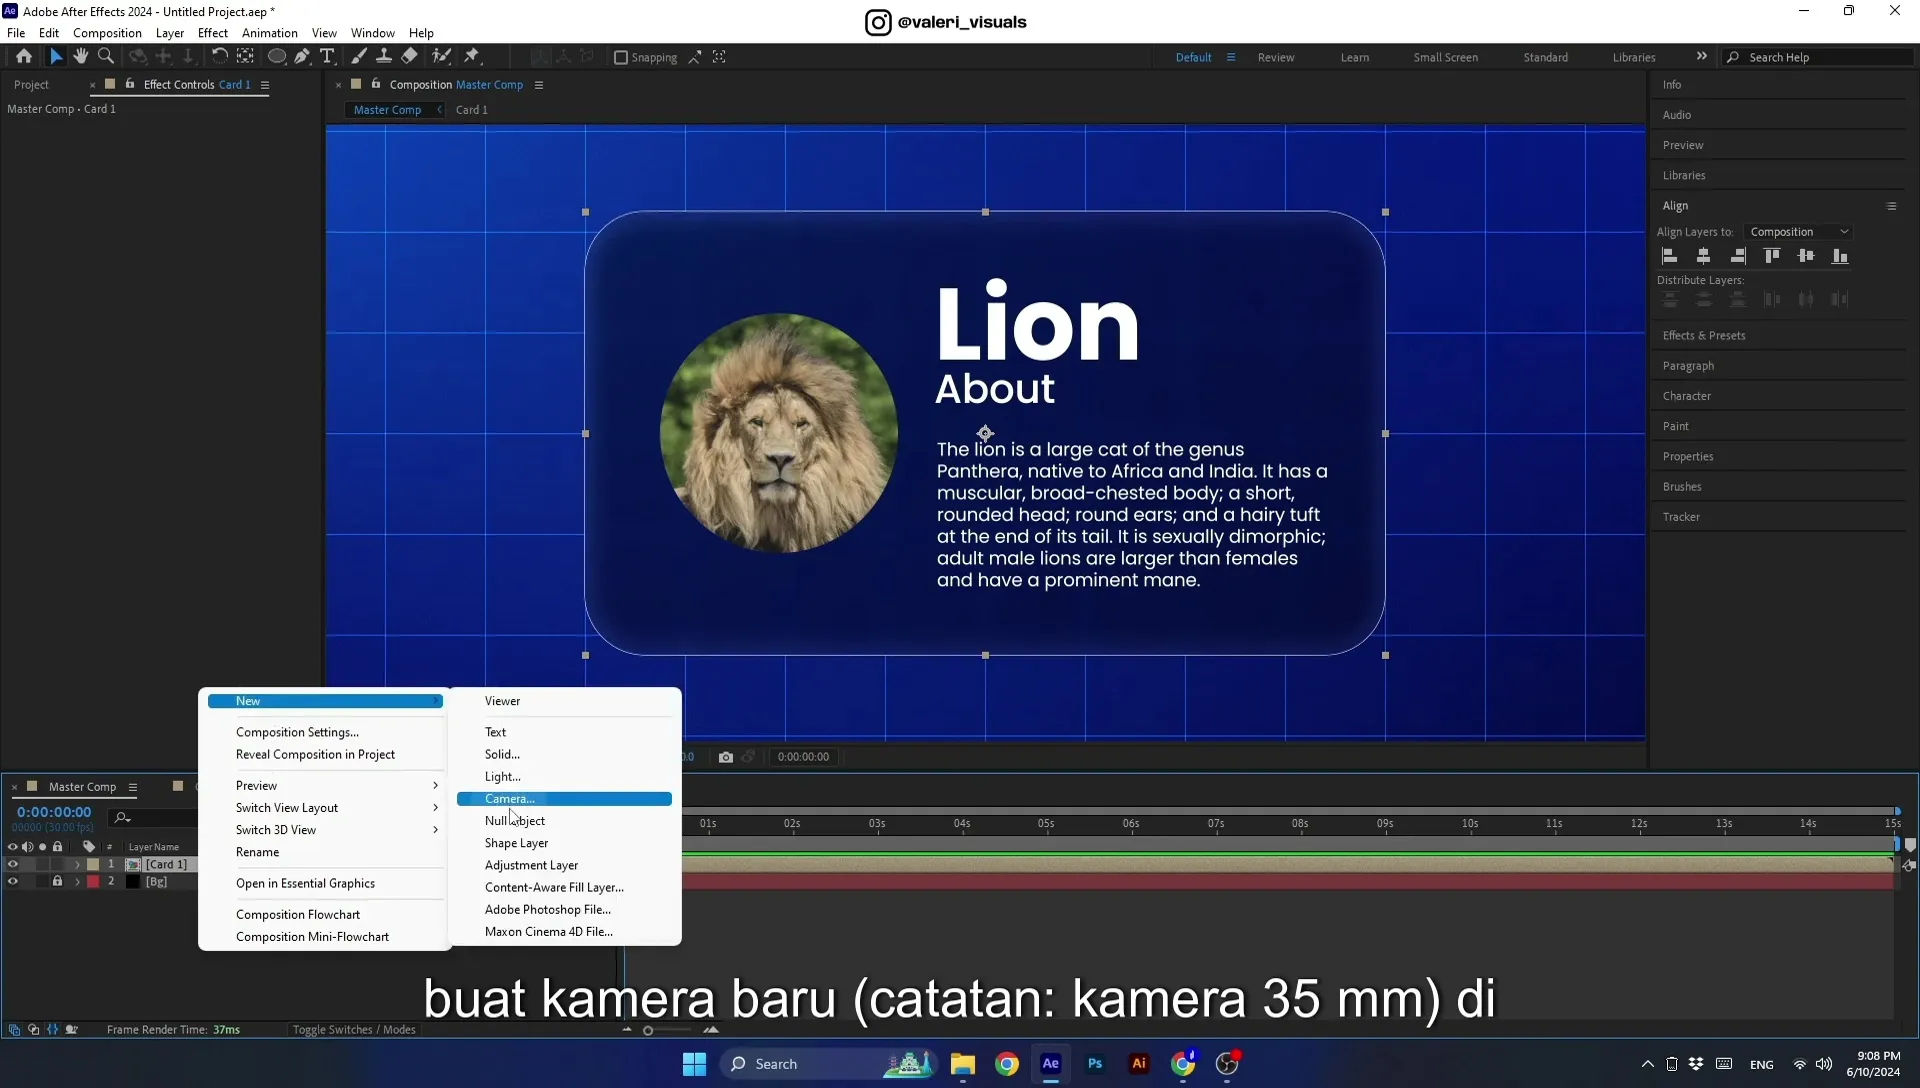Align layers to left edge
Image resolution: width=1920 pixels, height=1088 pixels.
[1670, 256]
